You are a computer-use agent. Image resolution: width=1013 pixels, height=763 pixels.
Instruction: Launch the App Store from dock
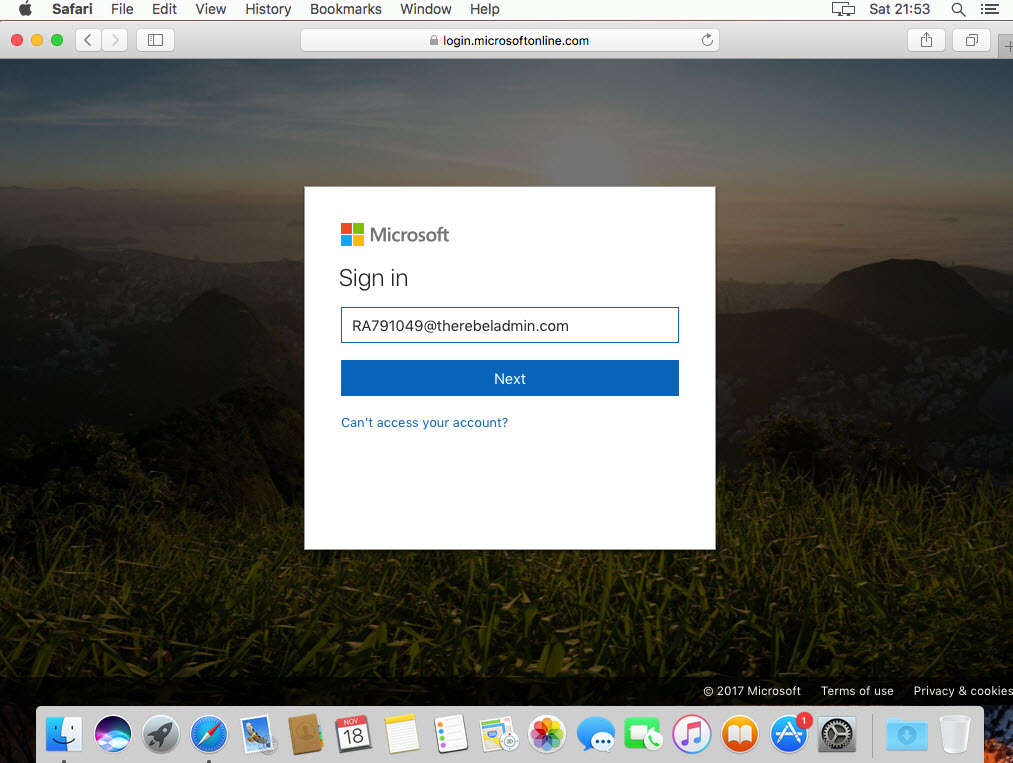coord(789,735)
